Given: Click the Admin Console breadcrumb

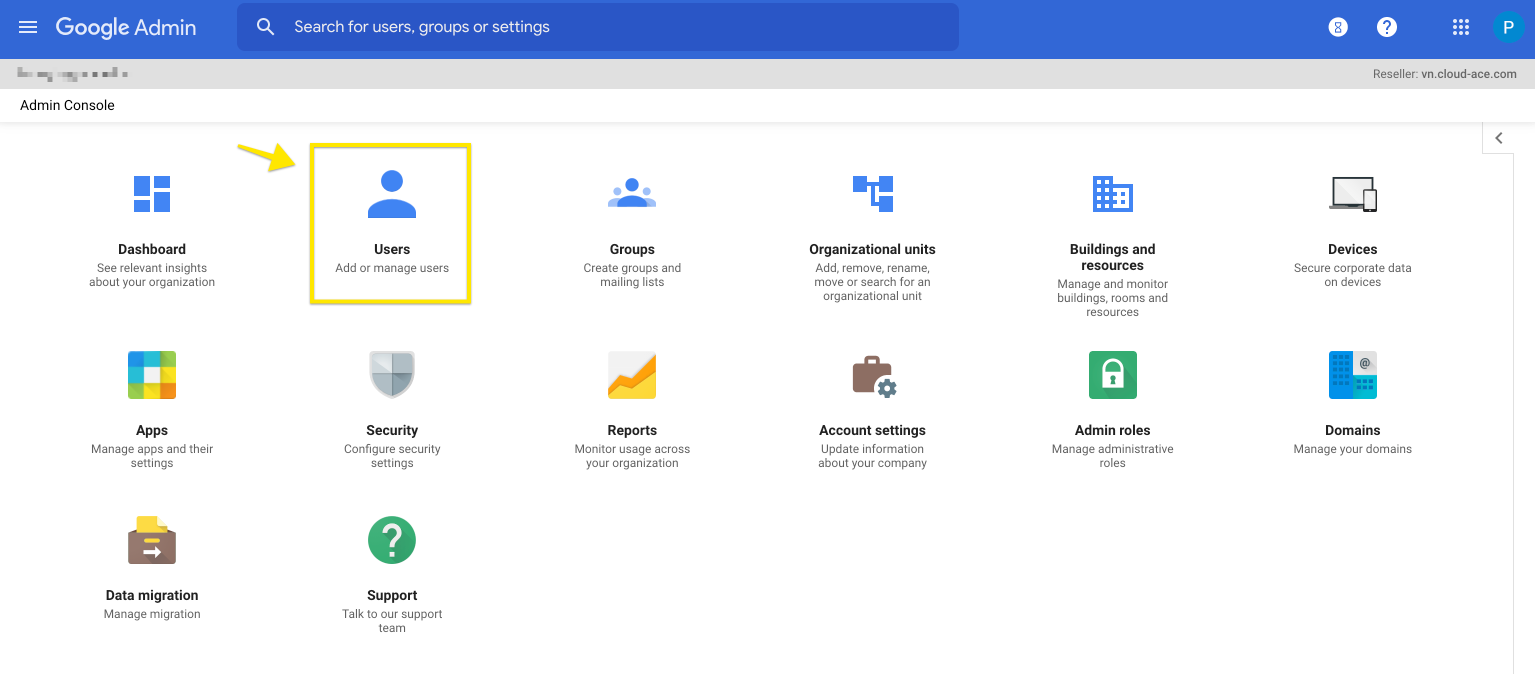Looking at the screenshot, I should click(x=67, y=105).
